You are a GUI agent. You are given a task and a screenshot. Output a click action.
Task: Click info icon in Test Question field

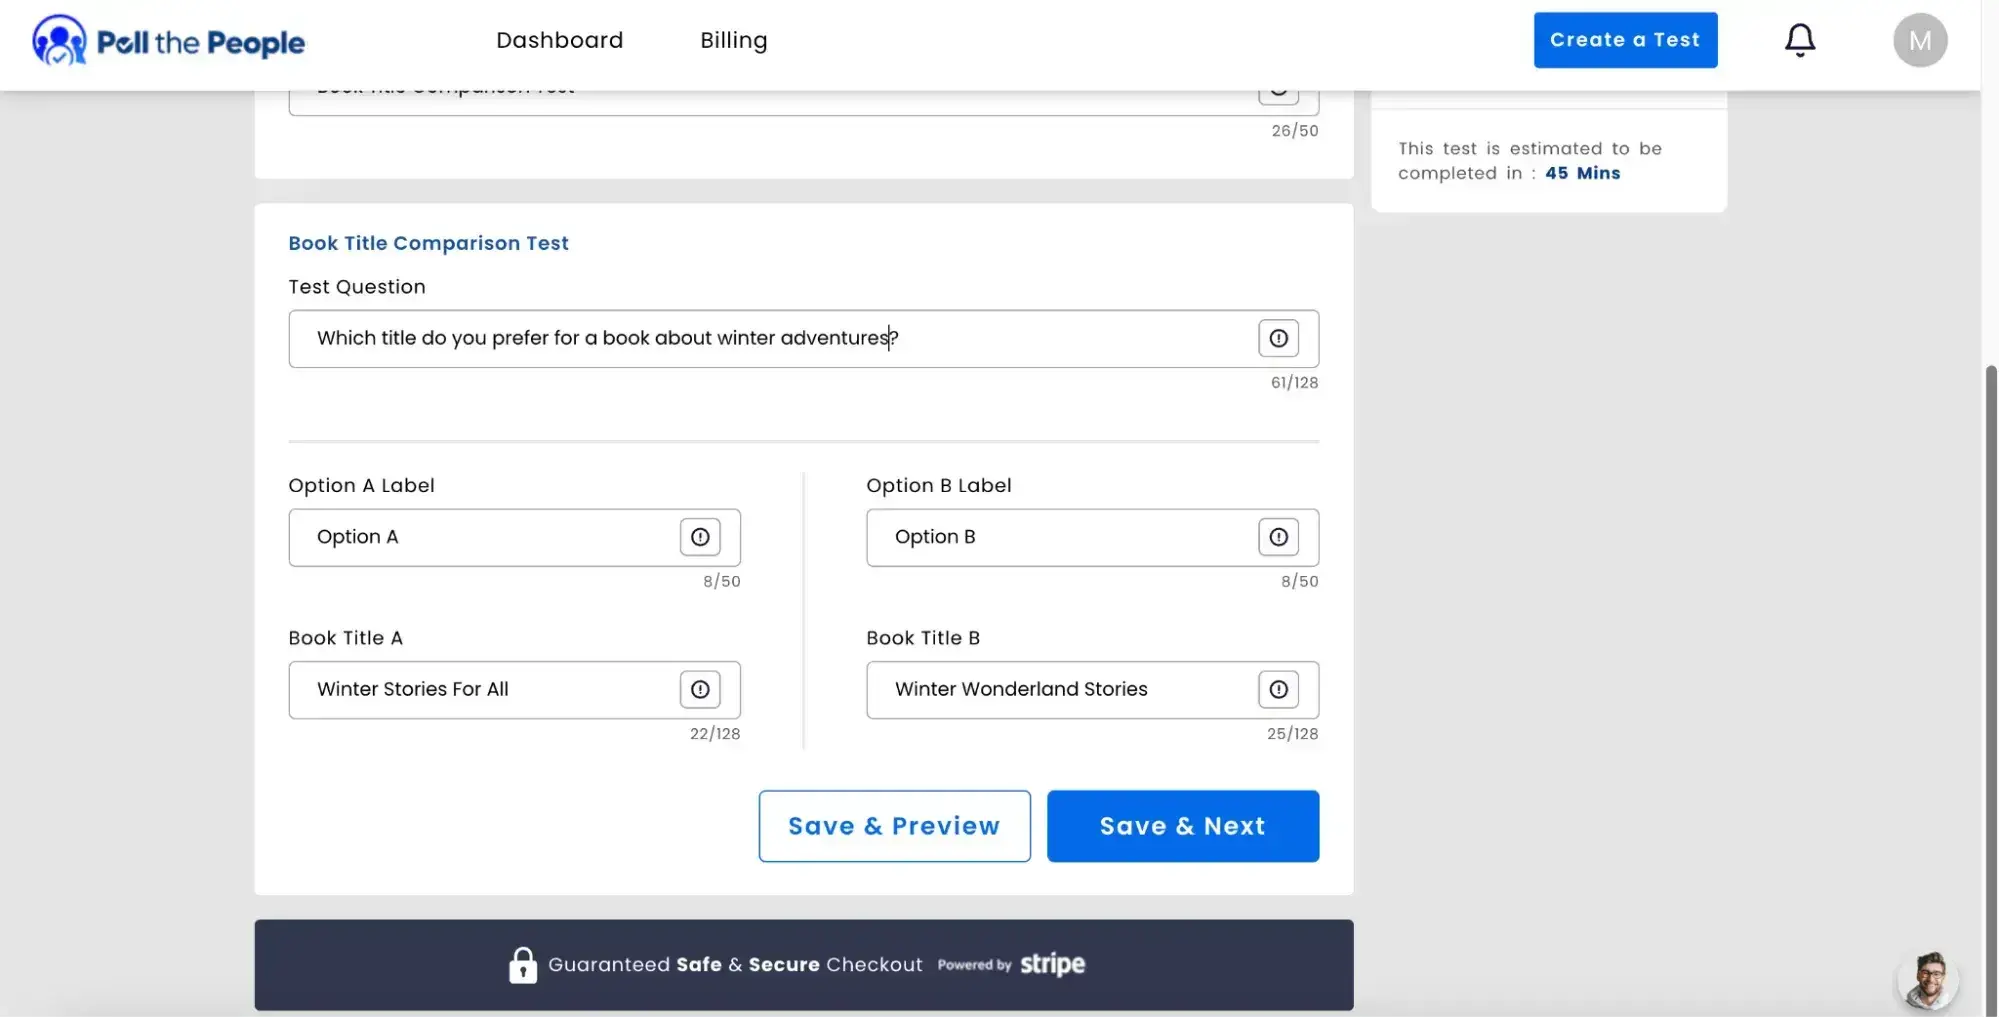pyautogui.click(x=1277, y=338)
